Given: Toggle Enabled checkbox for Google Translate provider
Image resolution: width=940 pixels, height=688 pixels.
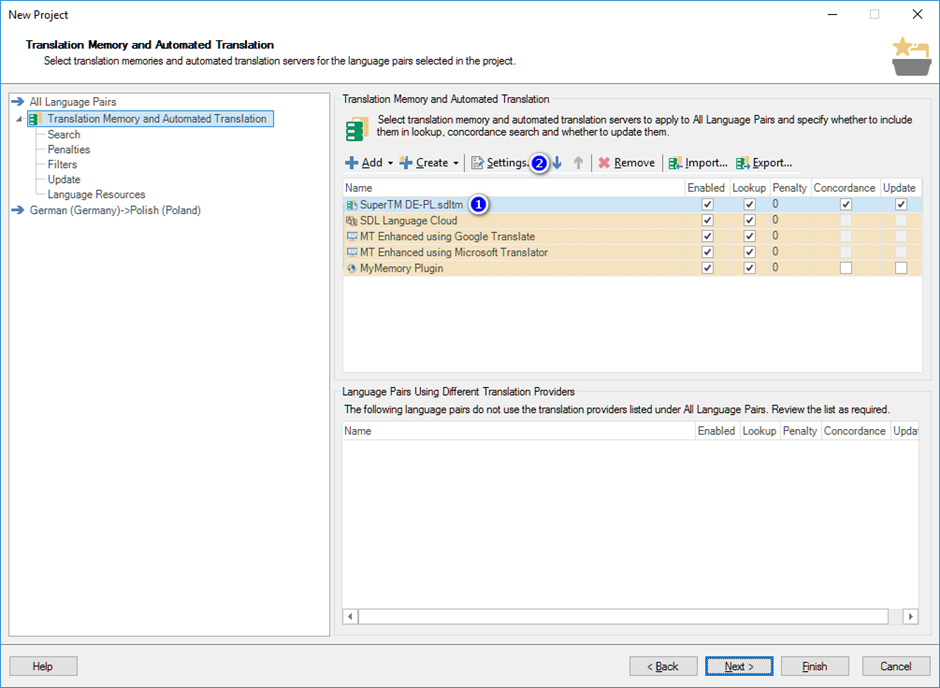Looking at the screenshot, I should click(707, 236).
